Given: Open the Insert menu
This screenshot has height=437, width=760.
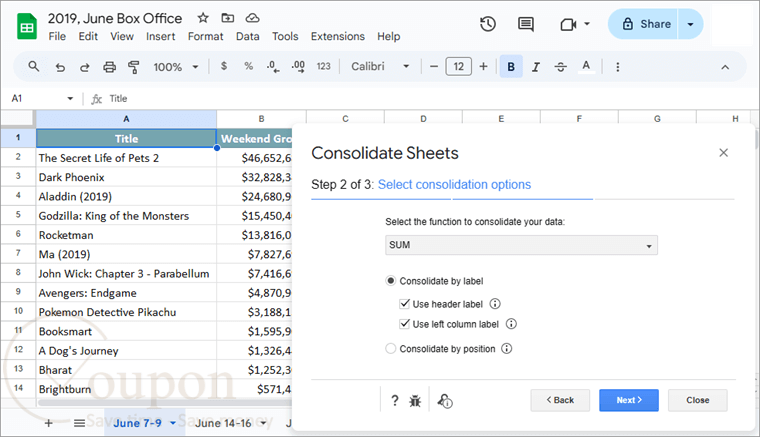Looking at the screenshot, I should pos(160,36).
